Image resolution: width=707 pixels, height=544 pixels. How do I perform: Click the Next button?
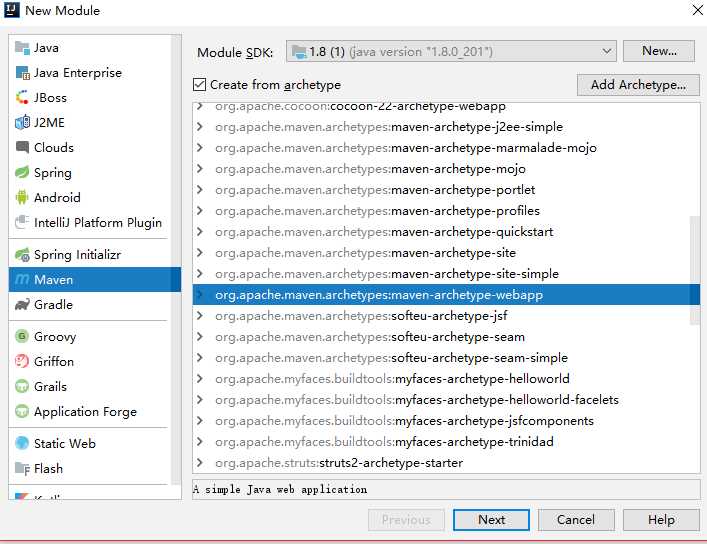tap(491, 520)
